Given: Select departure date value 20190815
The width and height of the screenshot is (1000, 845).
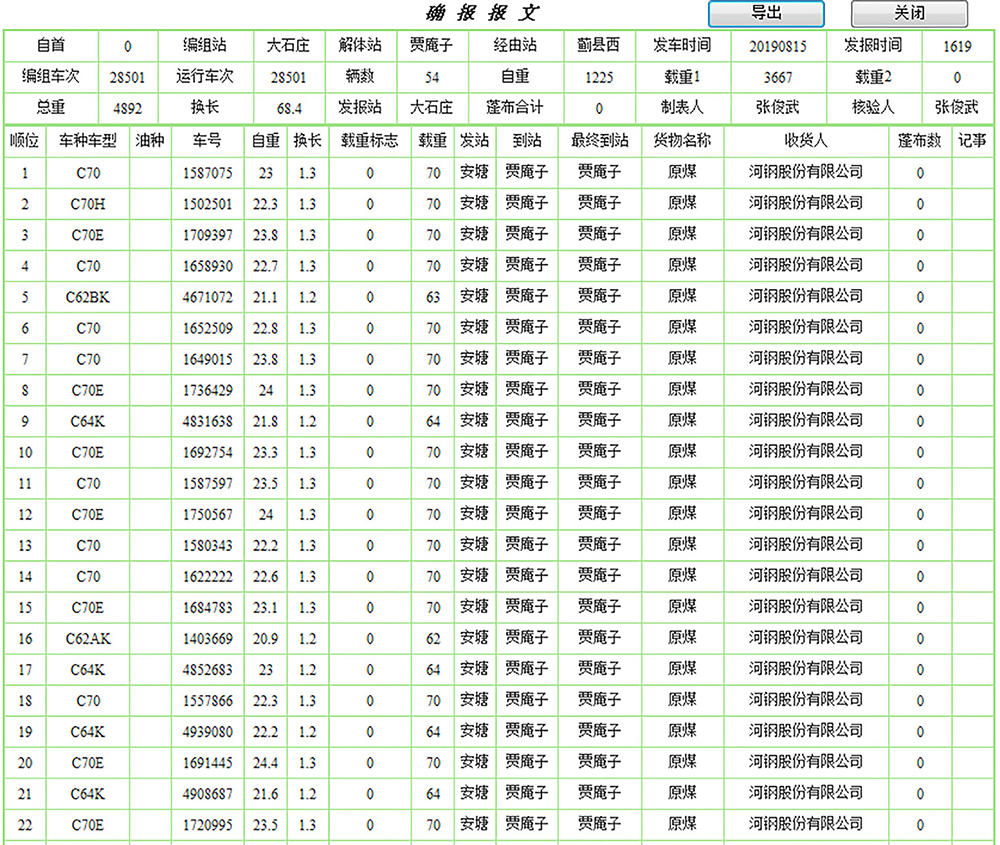Looking at the screenshot, I should [777, 46].
